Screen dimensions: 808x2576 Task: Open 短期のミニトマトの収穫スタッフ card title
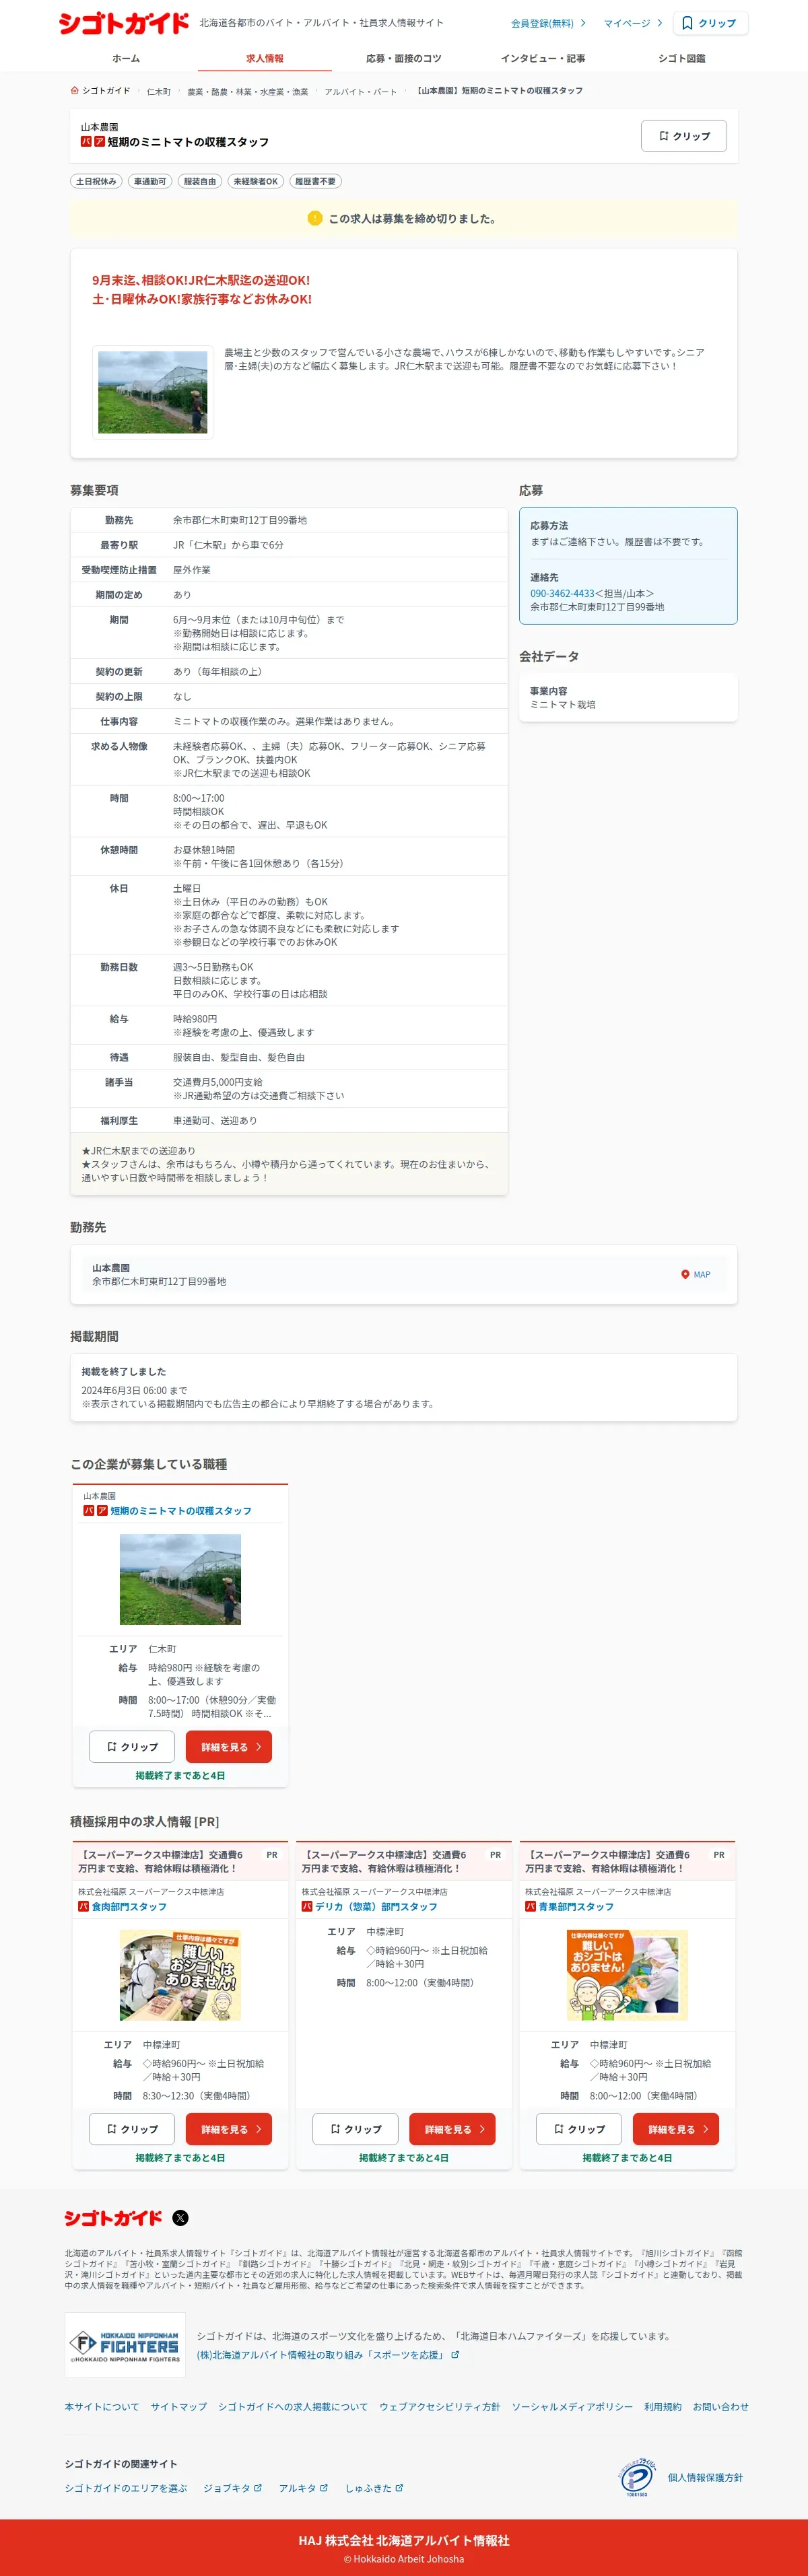[181, 1511]
